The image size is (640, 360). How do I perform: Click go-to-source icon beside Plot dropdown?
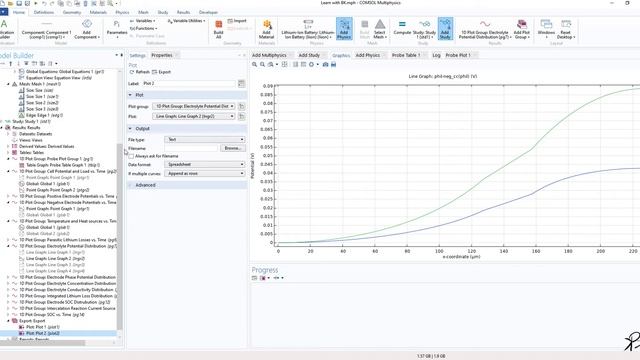(242, 116)
